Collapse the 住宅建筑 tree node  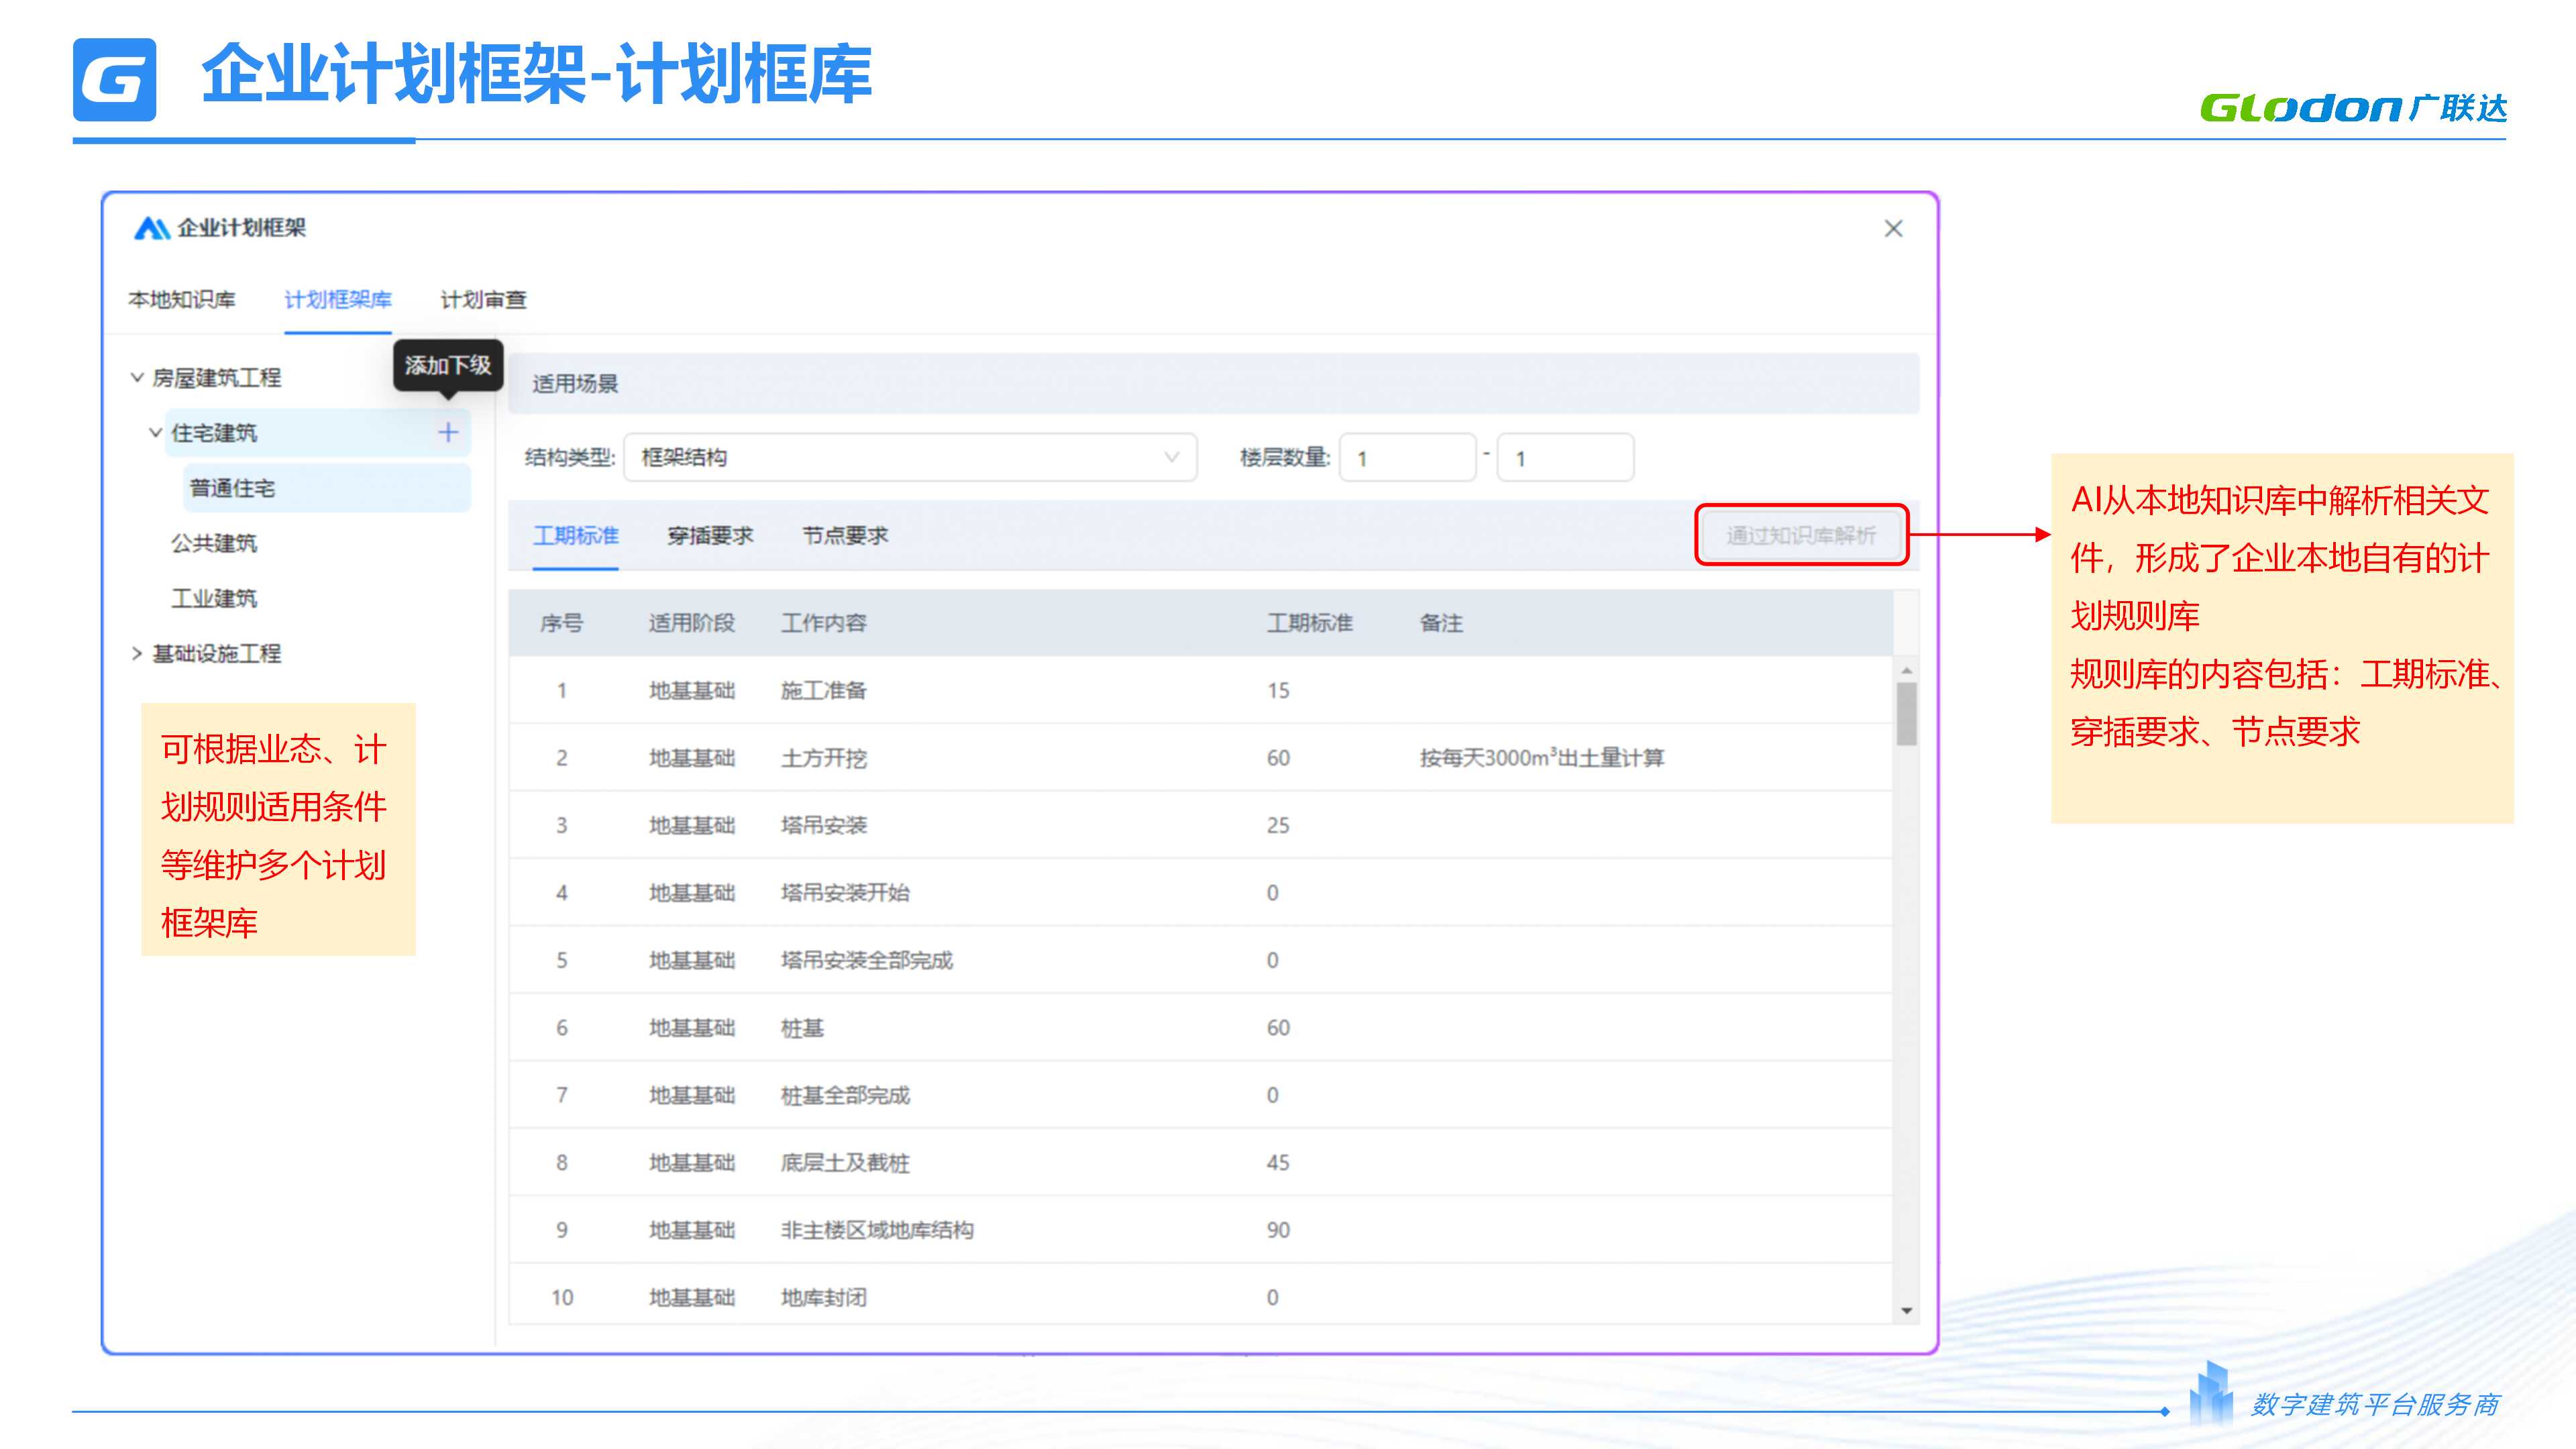(156, 432)
